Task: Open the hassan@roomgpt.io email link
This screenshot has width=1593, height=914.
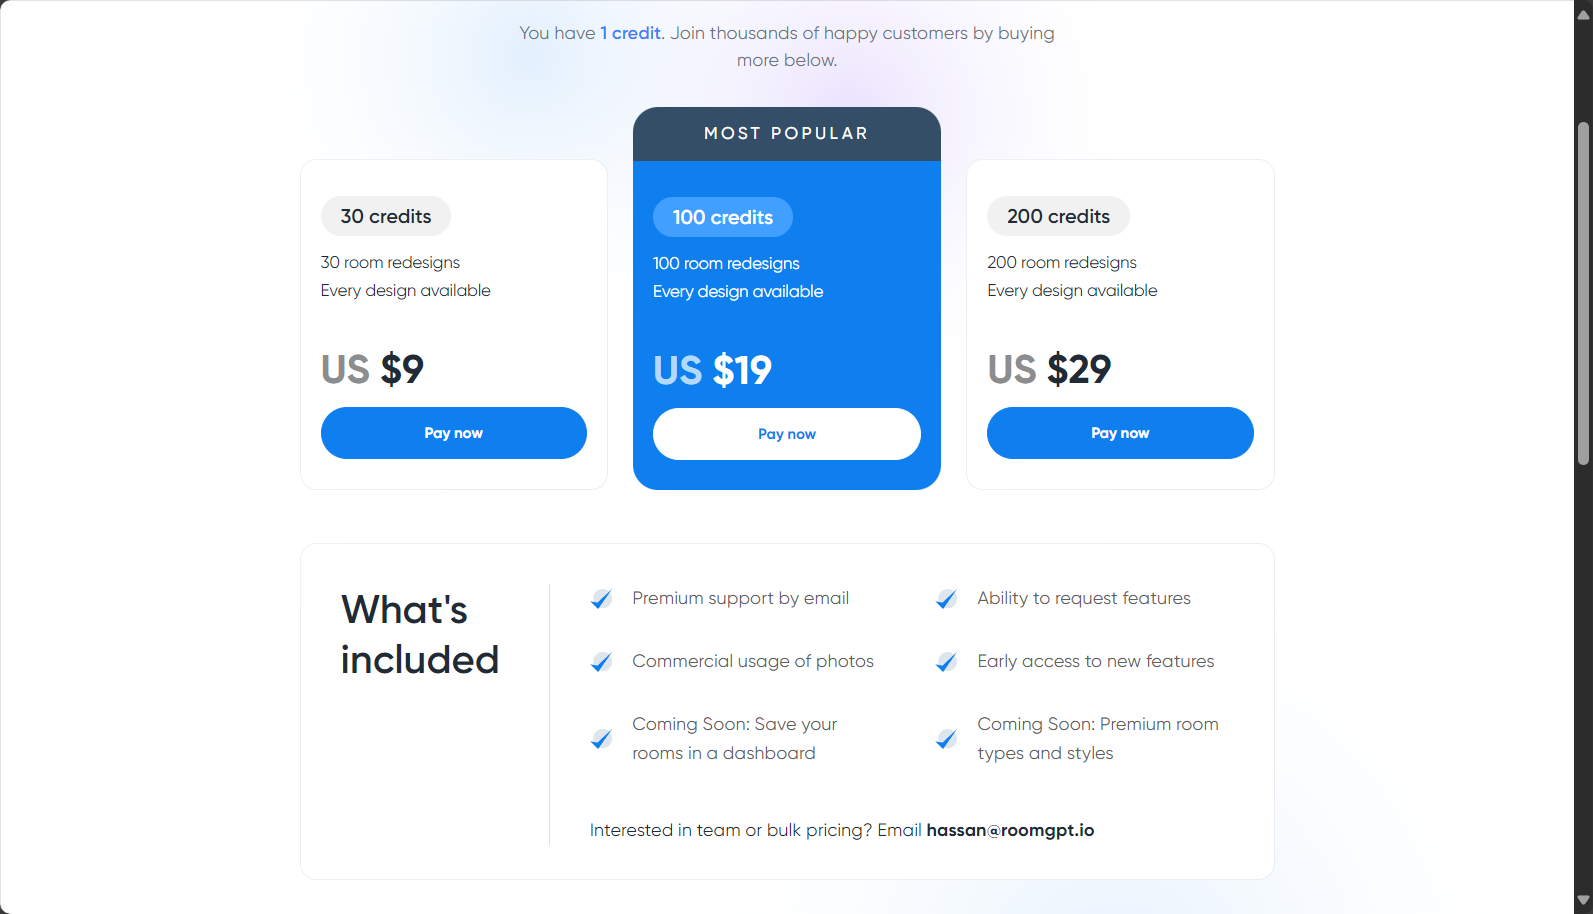Action: (x=1010, y=830)
